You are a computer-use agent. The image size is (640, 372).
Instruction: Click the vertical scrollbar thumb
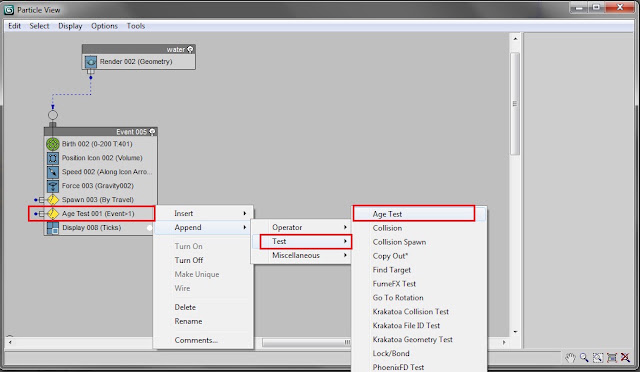point(515,103)
